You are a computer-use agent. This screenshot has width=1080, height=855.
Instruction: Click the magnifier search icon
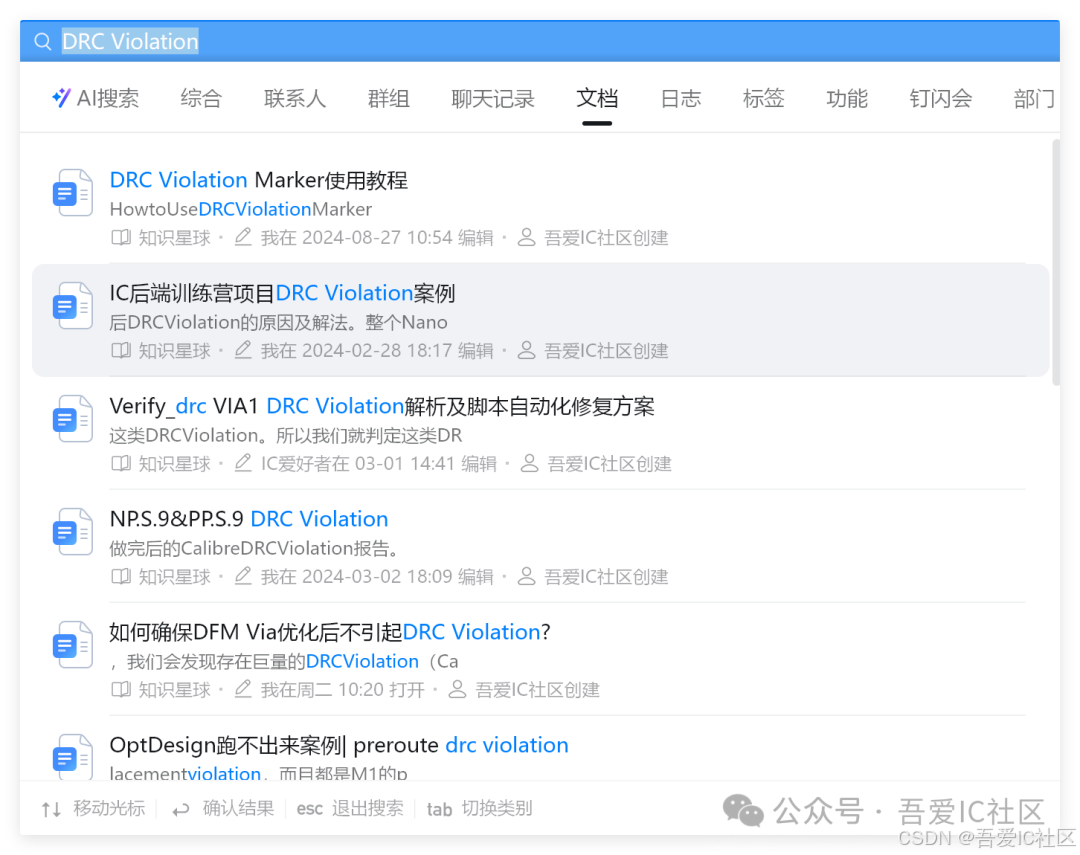coord(42,41)
